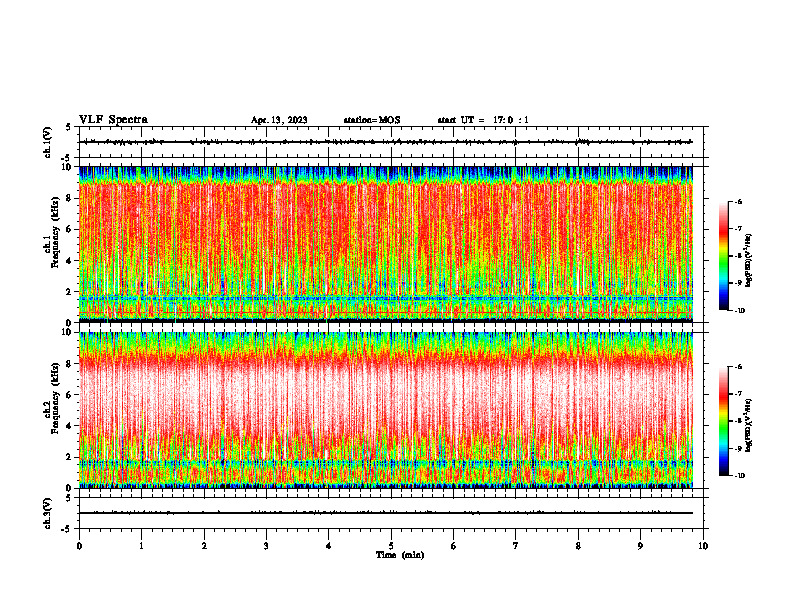The image size is (792, 612).
Task: Click the "5" tick on the ch.1(V) axis
Action: 68,127
